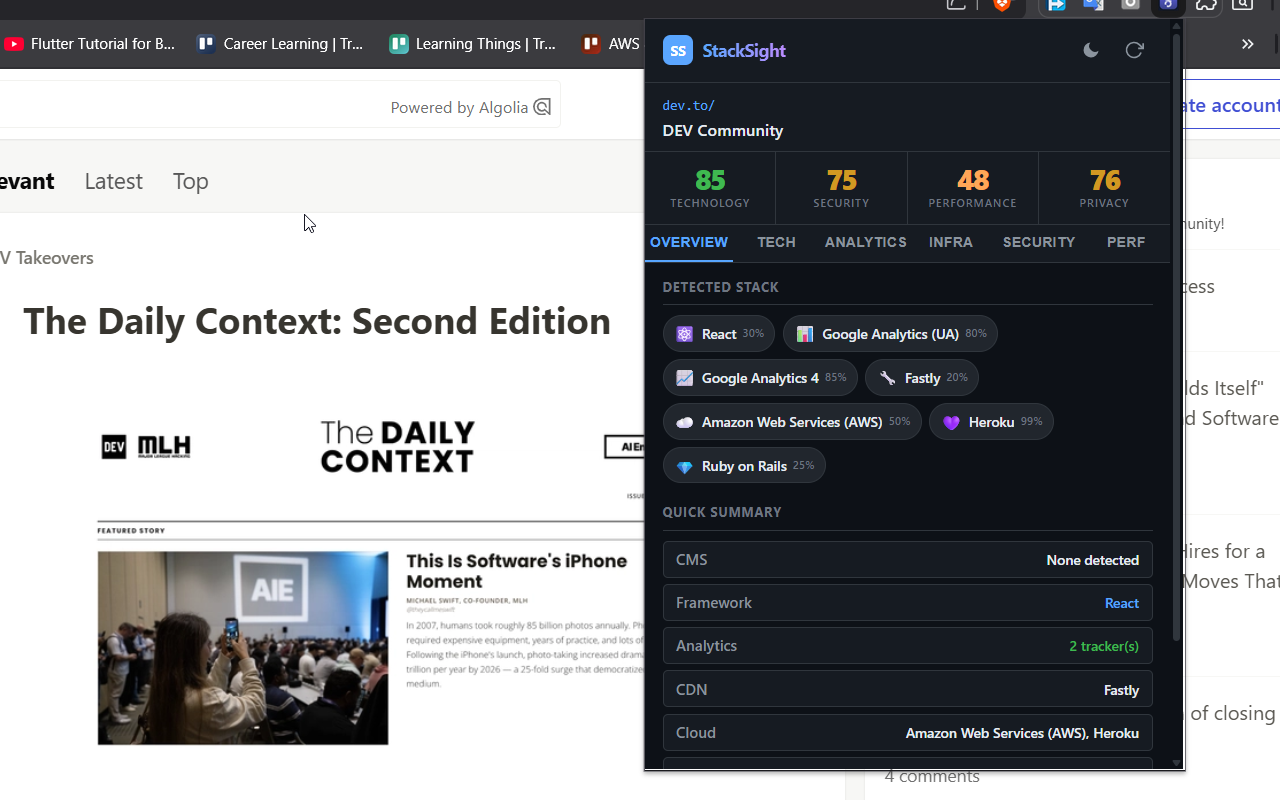This screenshot has width=1280, height=800.
Task: Click the Cloud 'Amazon Web Services (AWS), Heroku' value
Action: click(1022, 733)
